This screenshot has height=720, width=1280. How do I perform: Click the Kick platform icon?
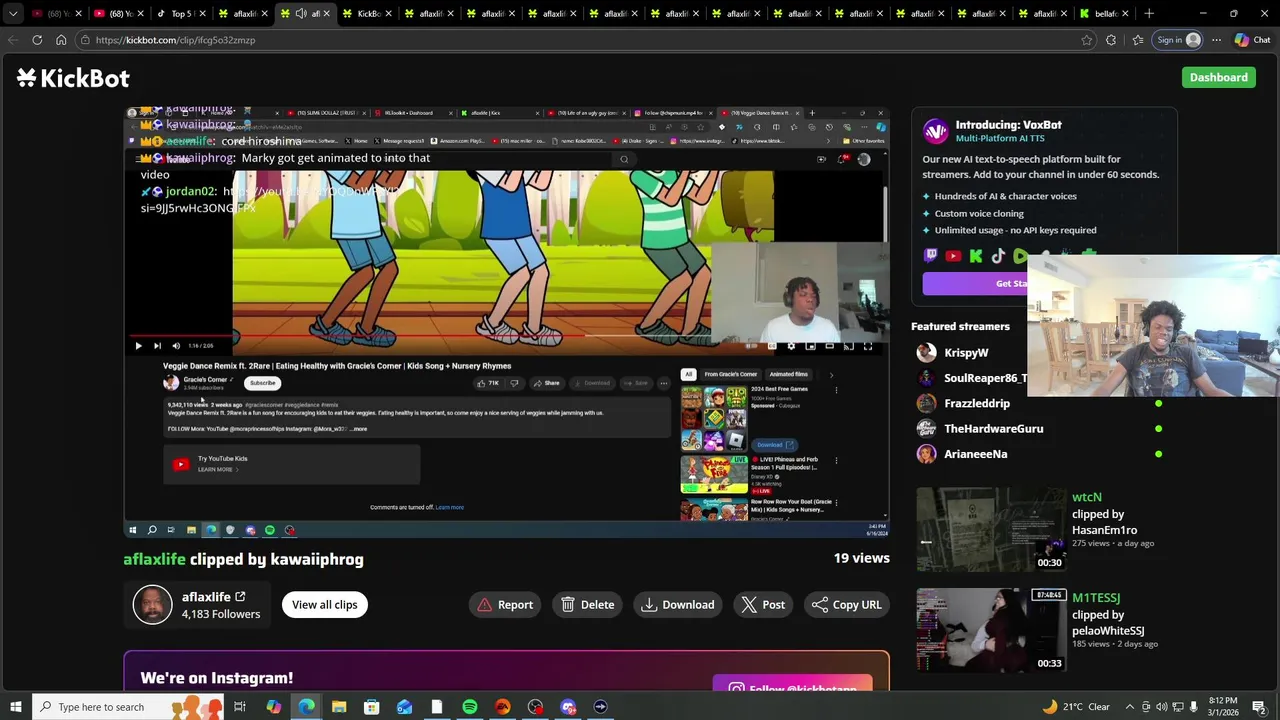click(976, 256)
